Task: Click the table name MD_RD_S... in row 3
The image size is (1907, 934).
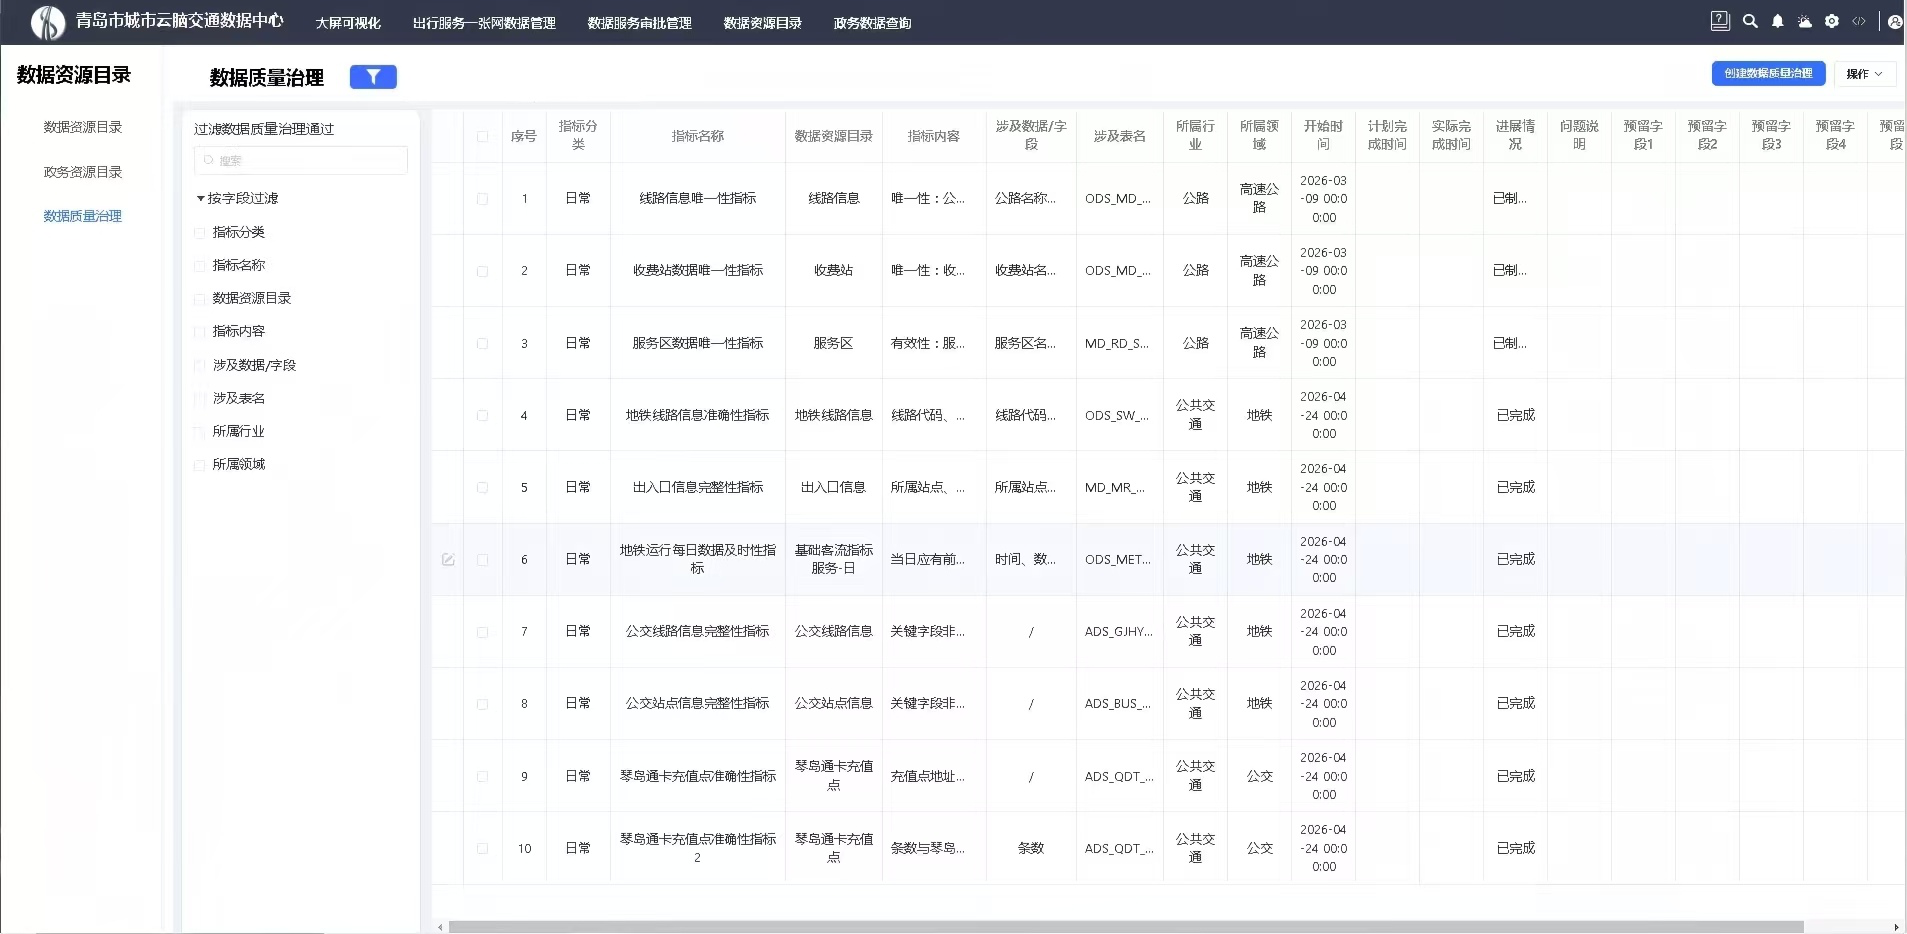Action: coord(1117,343)
